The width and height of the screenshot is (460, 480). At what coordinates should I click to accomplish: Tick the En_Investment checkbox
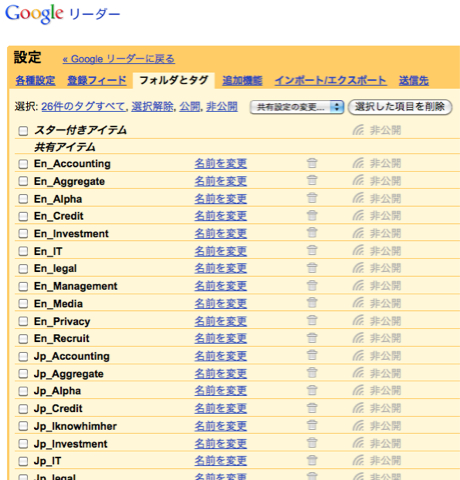coord(23,234)
